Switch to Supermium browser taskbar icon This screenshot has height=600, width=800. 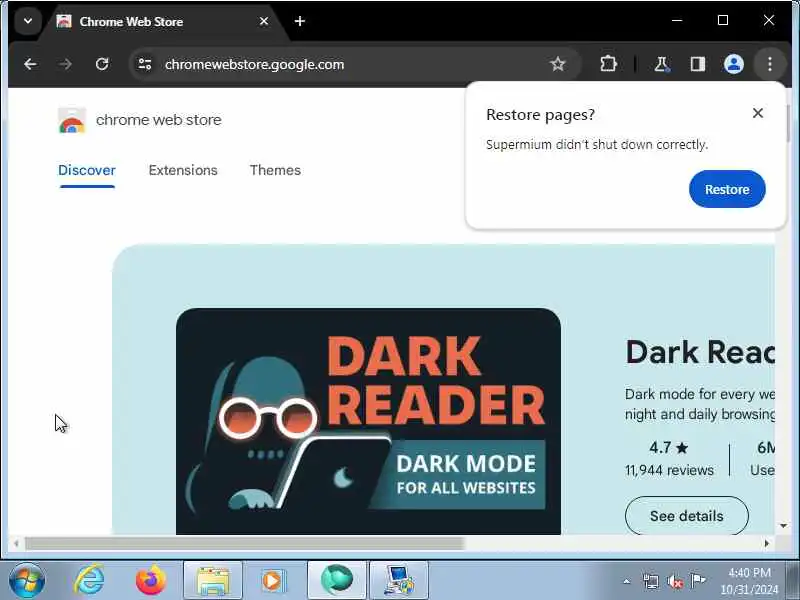337,581
